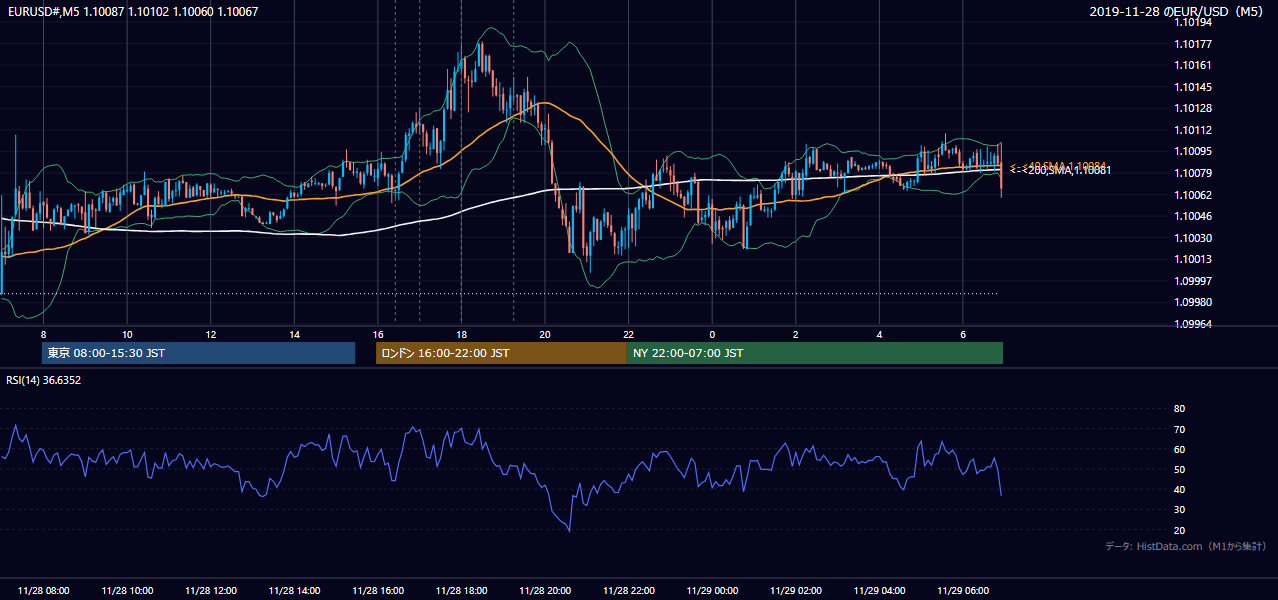Click the bottom time label 11/29 04:00
The image size is (1278, 600).
[x=879, y=591]
